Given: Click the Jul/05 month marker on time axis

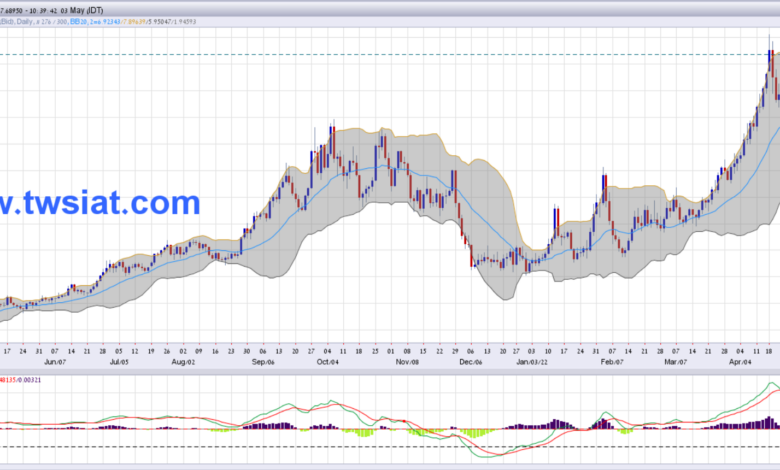Looking at the screenshot, I should [119, 362].
